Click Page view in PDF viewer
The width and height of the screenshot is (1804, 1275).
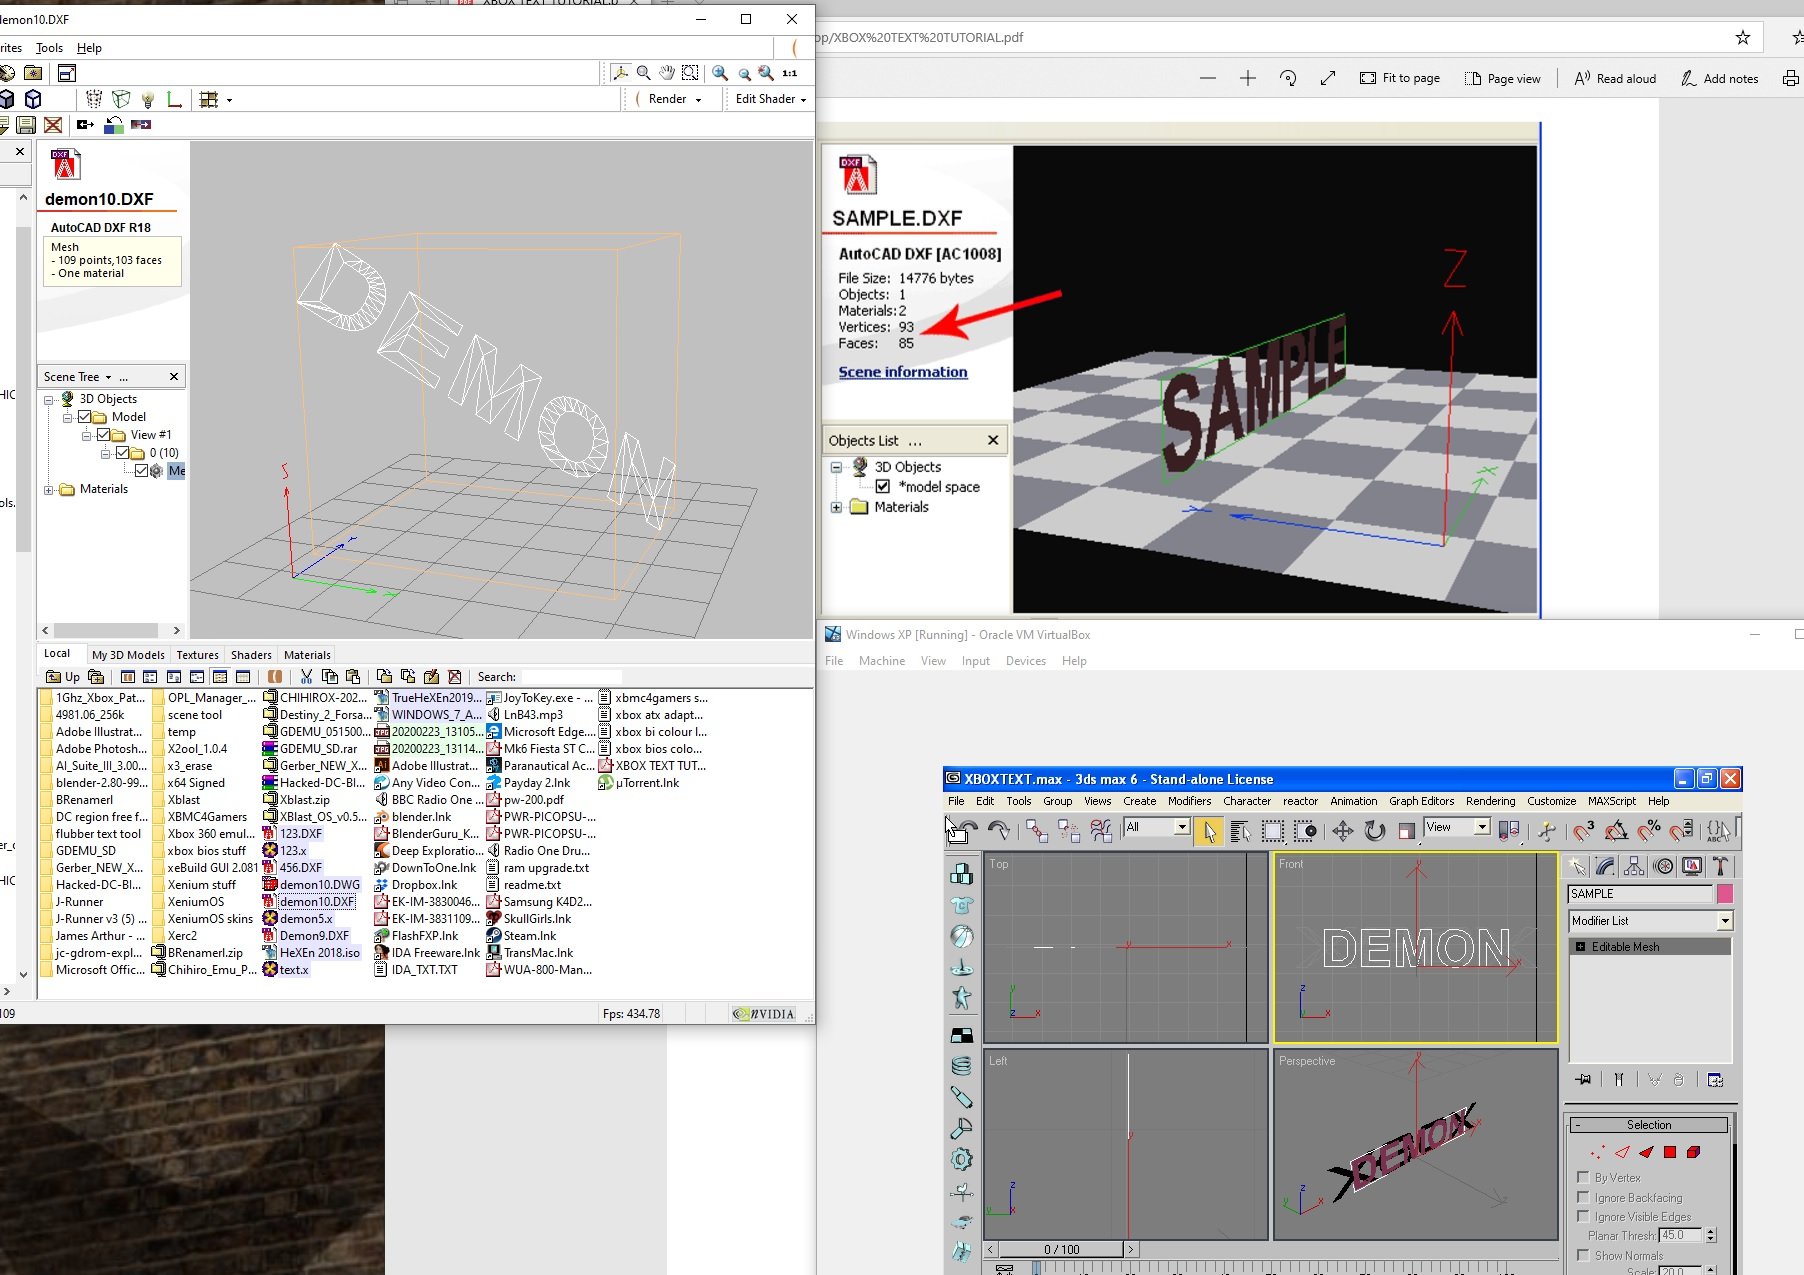pyautogui.click(x=1502, y=78)
